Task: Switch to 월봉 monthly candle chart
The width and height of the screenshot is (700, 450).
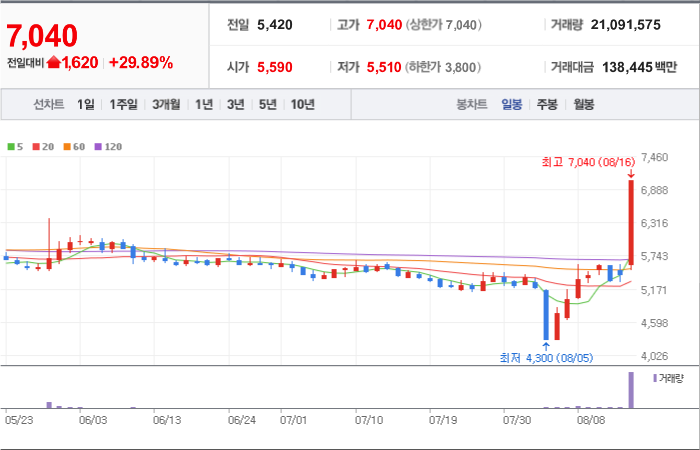Action: point(583,104)
